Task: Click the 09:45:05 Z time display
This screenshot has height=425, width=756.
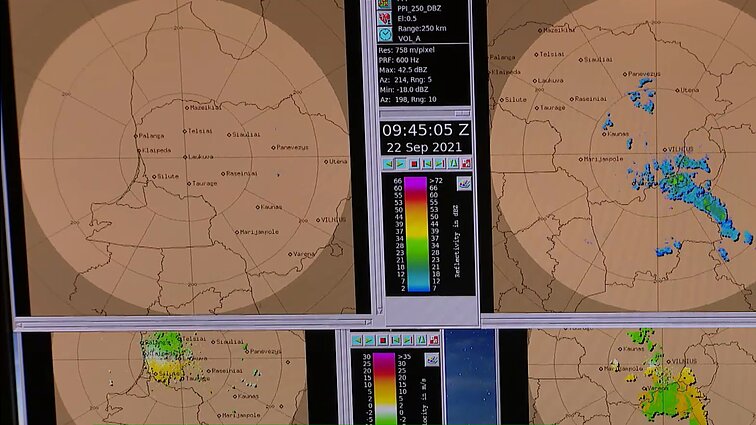Action: (425, 130)
